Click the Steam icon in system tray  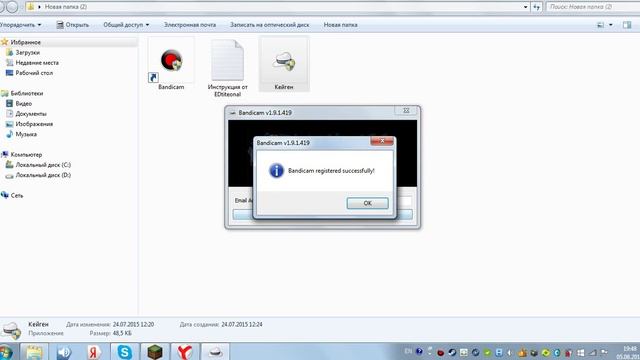click(x=452, y=352)
